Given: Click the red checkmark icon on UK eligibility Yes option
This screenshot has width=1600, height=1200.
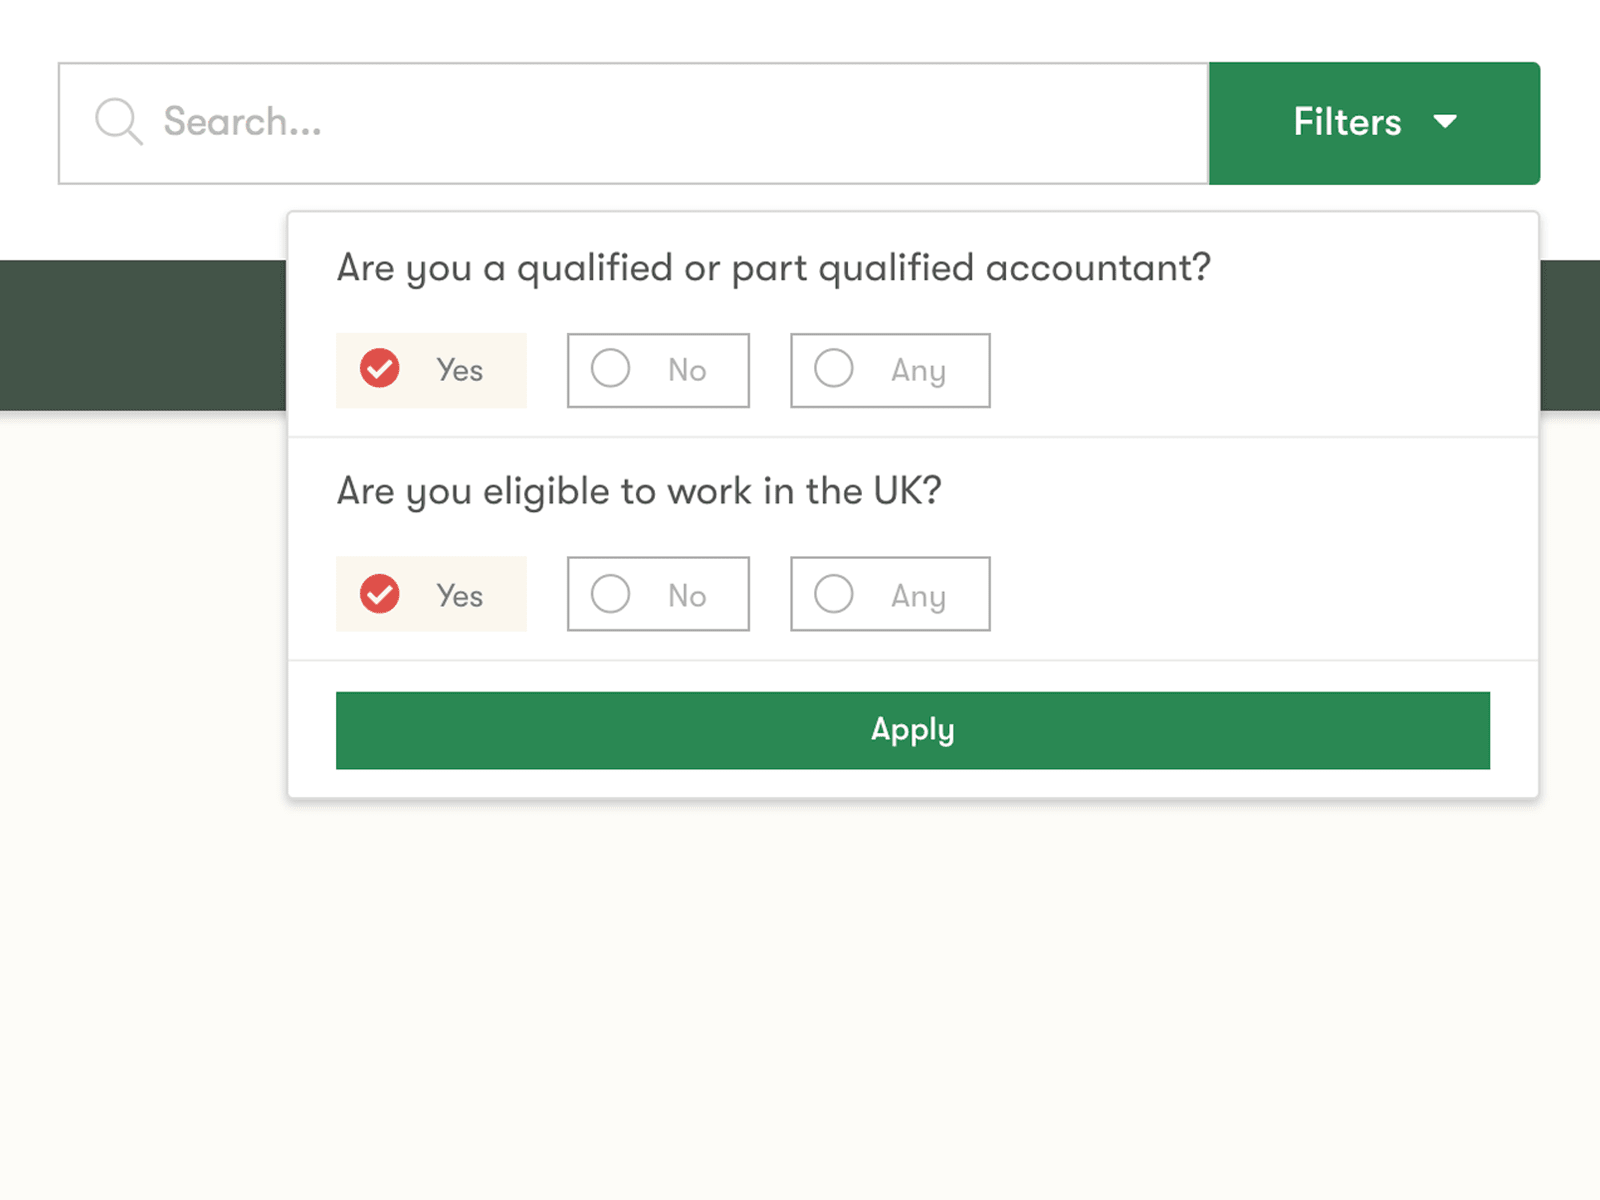Looking at the screenshot, I should [378, 593].
